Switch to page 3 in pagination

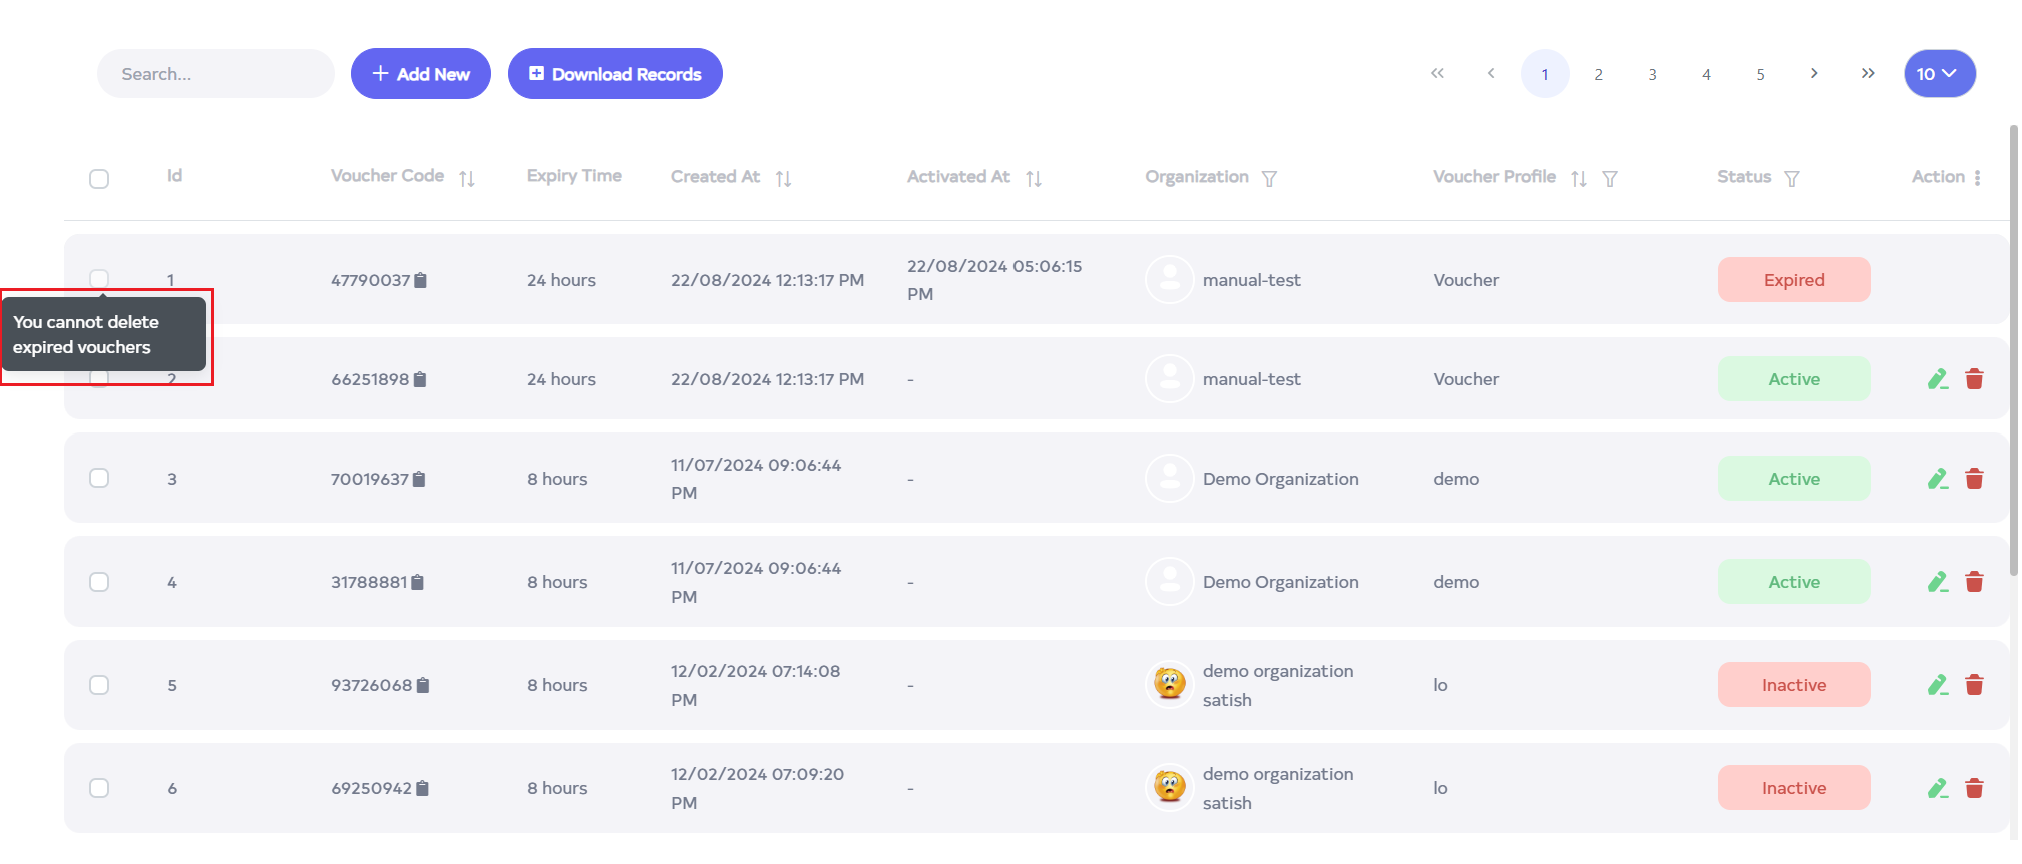coord(1652,74)
